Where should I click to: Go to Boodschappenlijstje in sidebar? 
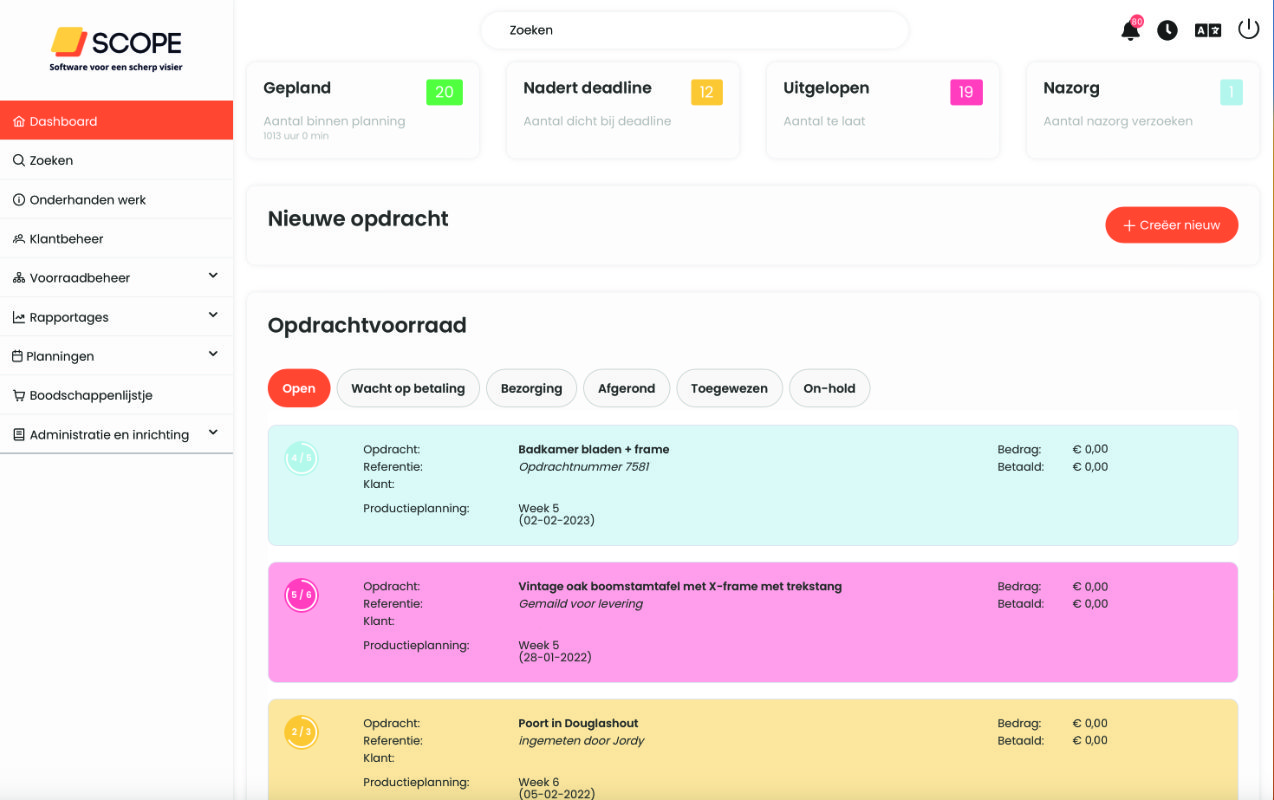pos(90,395)
